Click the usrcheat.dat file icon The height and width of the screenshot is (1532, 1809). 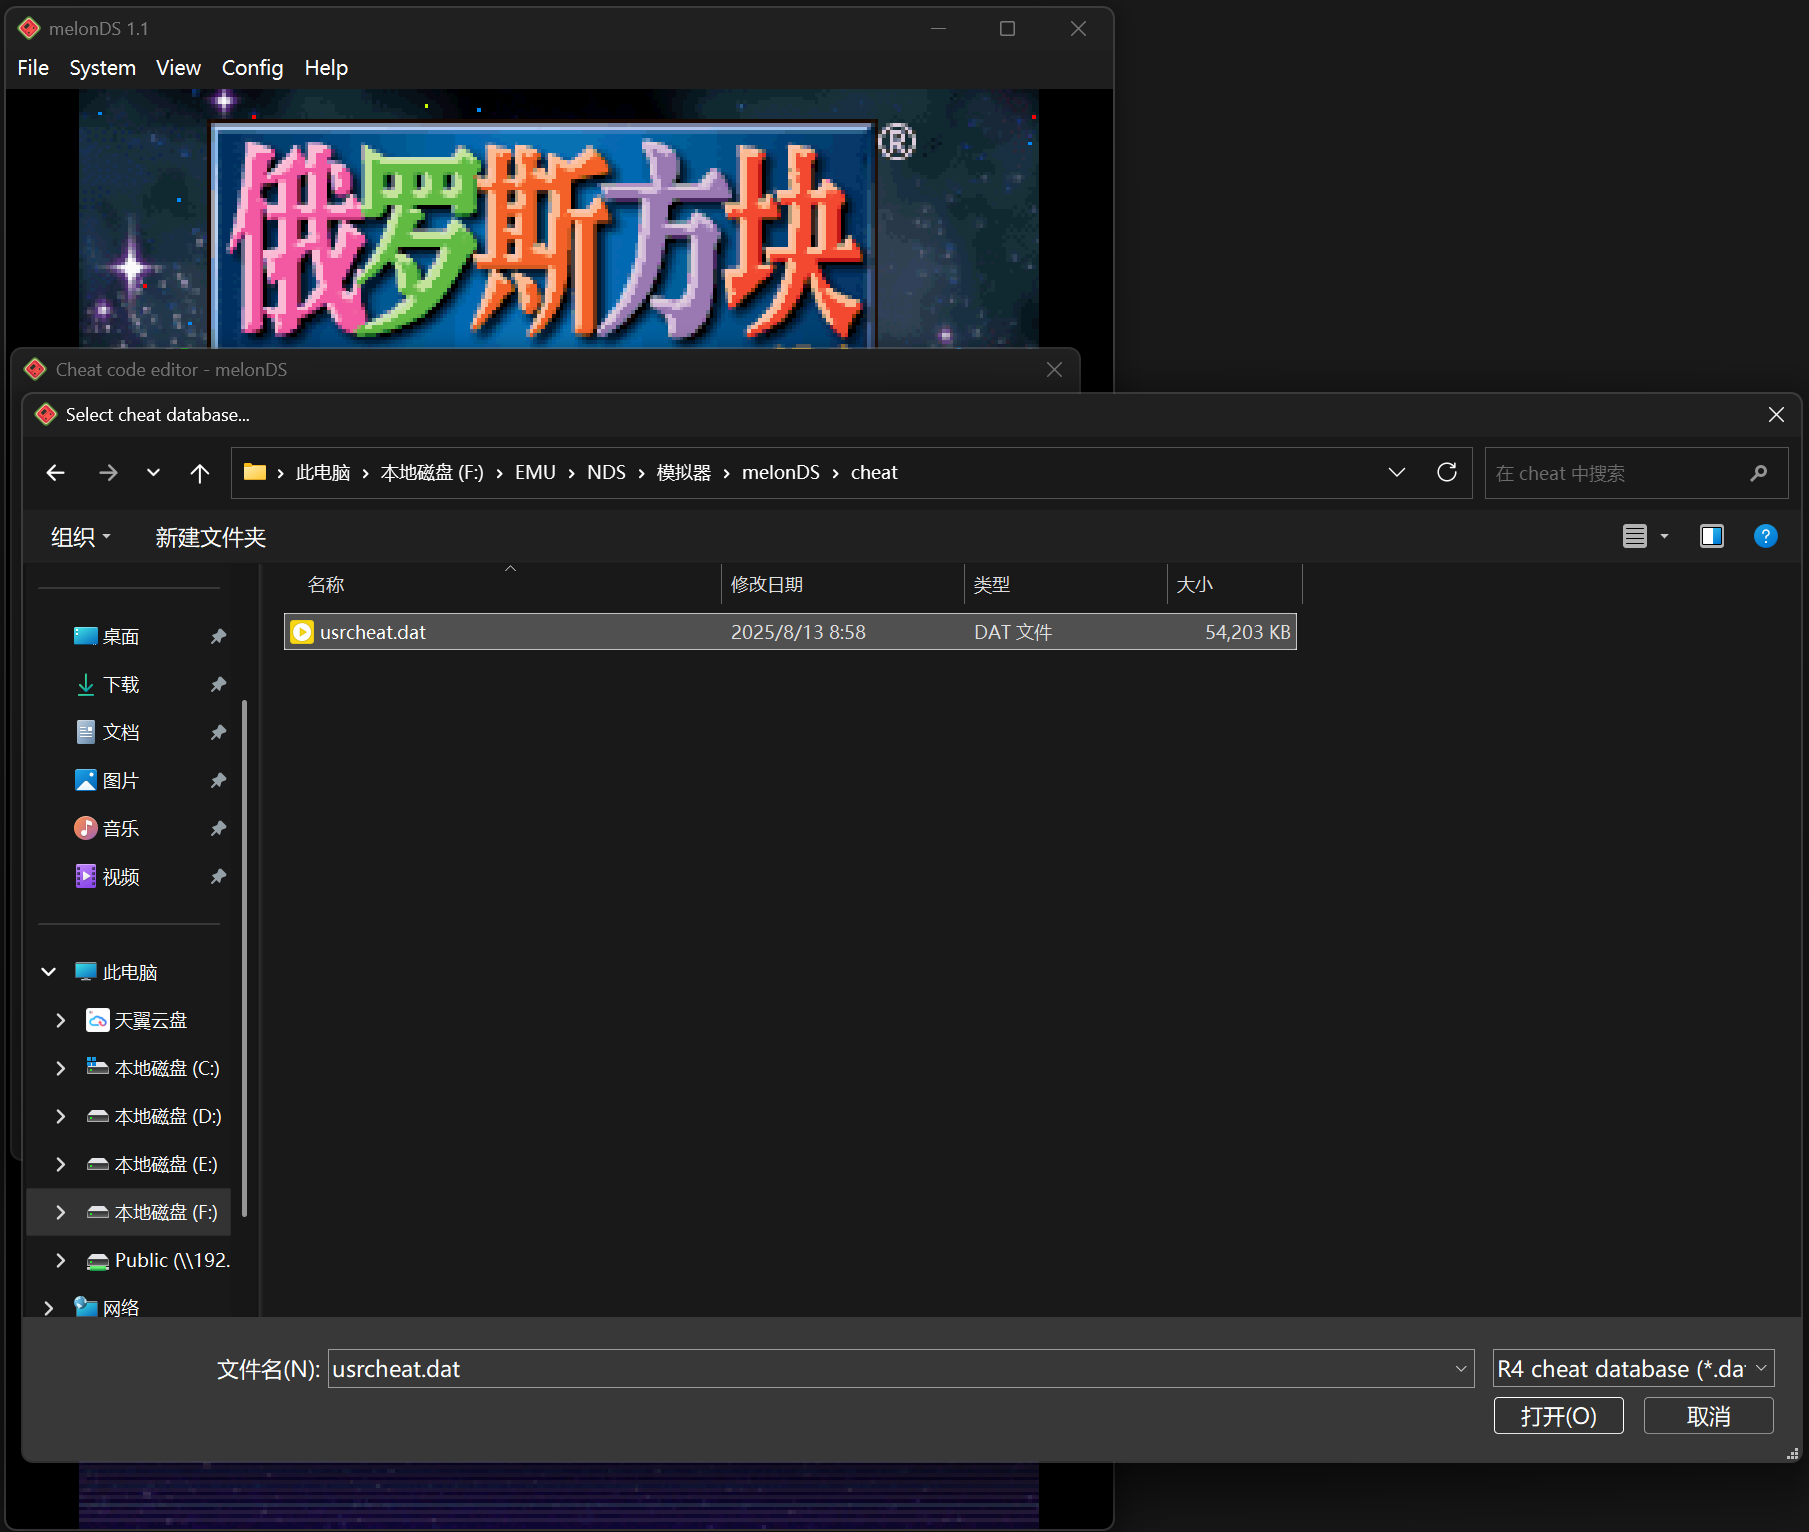pyautogui.click(x=302, y=631)
